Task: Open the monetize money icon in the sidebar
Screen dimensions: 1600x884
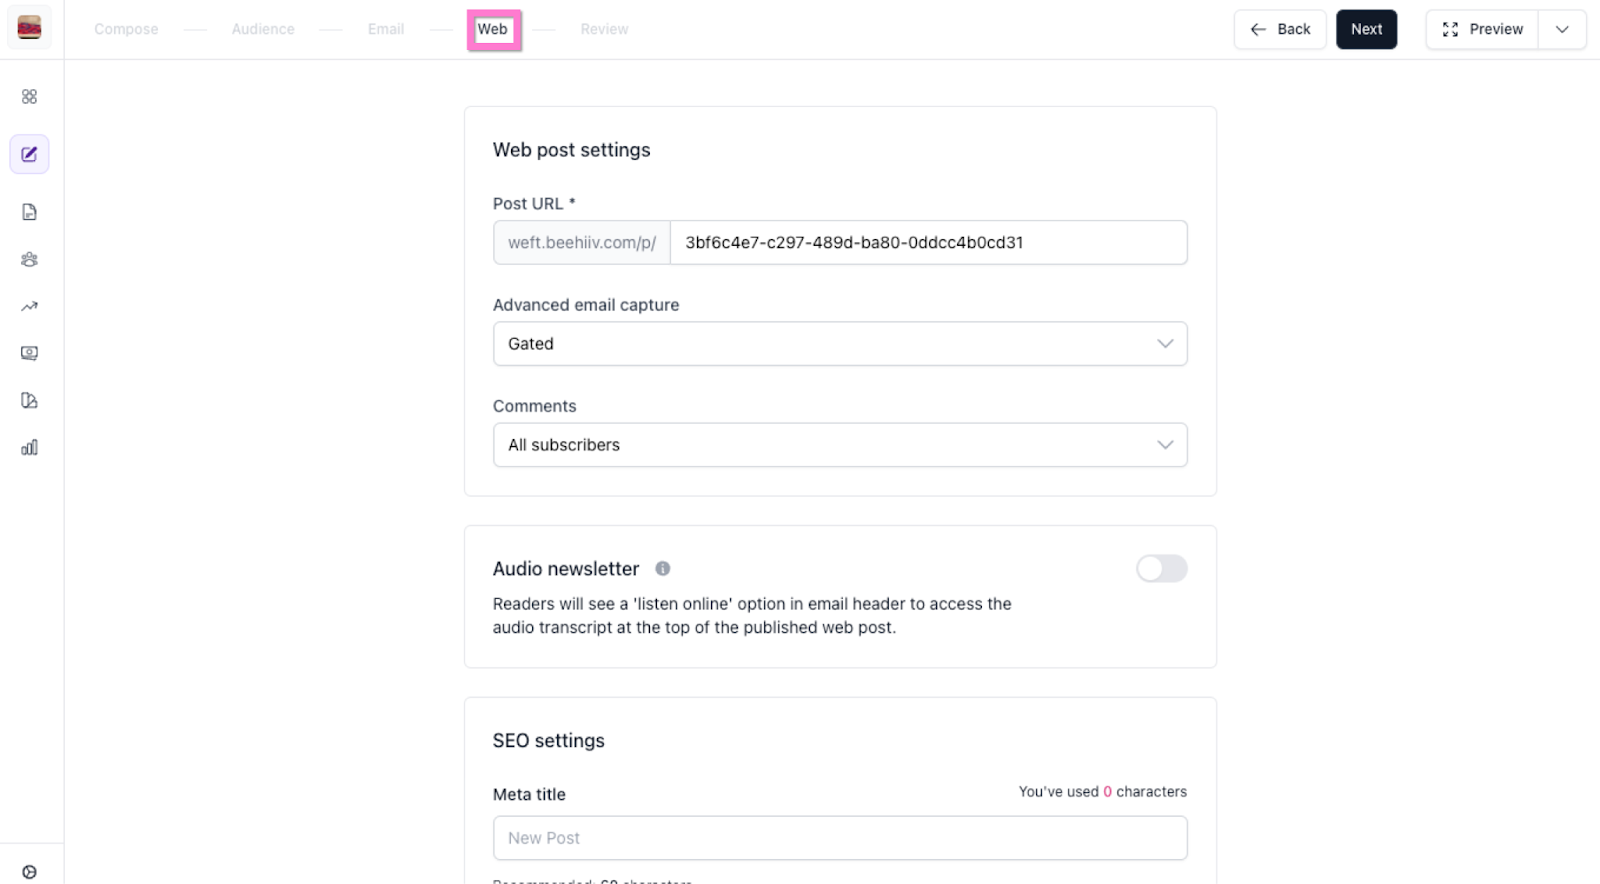Action: click(x=30, y=353)
